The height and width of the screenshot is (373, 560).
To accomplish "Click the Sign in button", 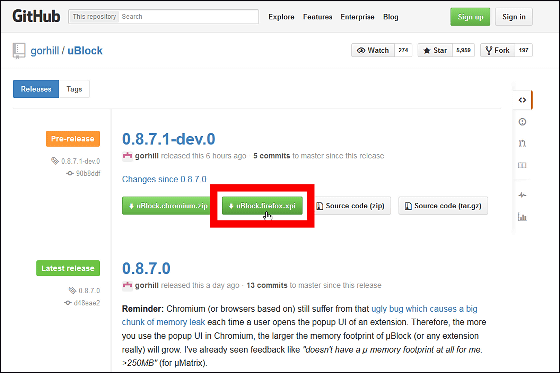I will tap(514, 17).
